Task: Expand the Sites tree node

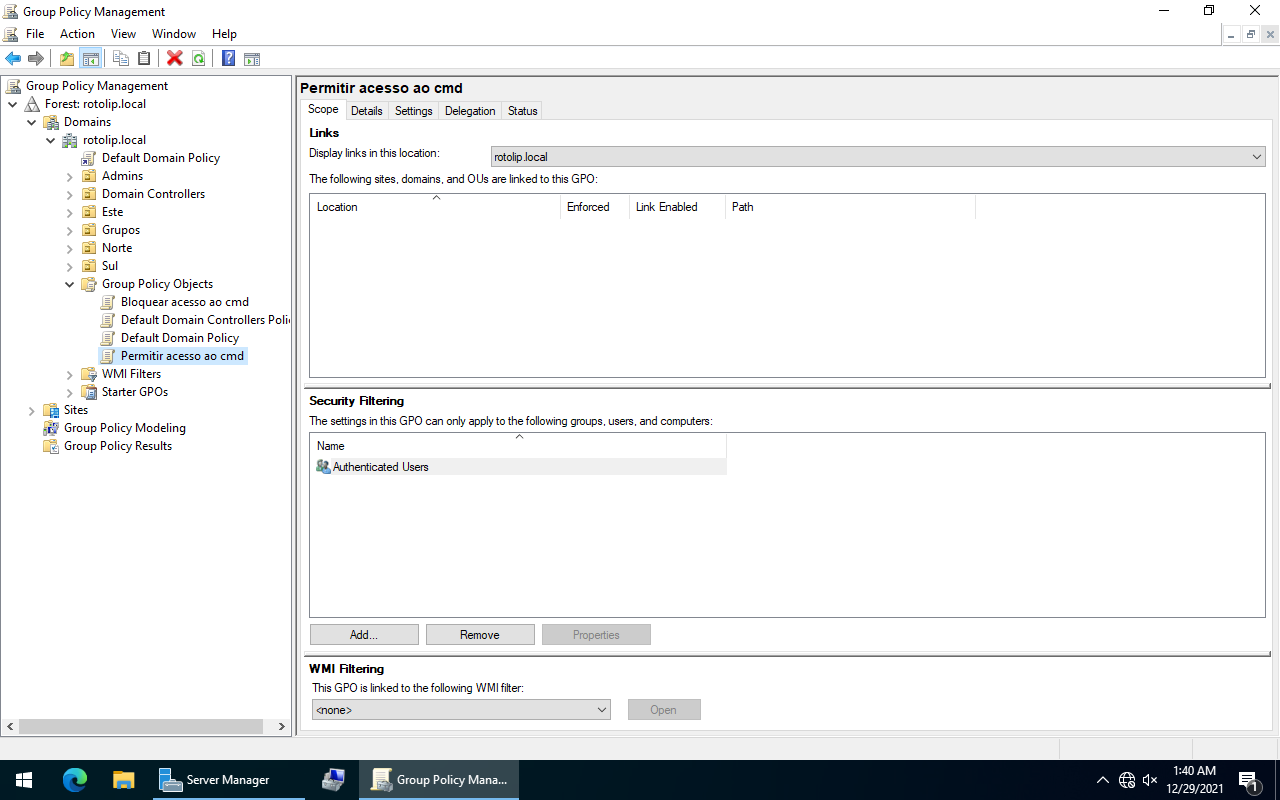Action: (32, 410)
